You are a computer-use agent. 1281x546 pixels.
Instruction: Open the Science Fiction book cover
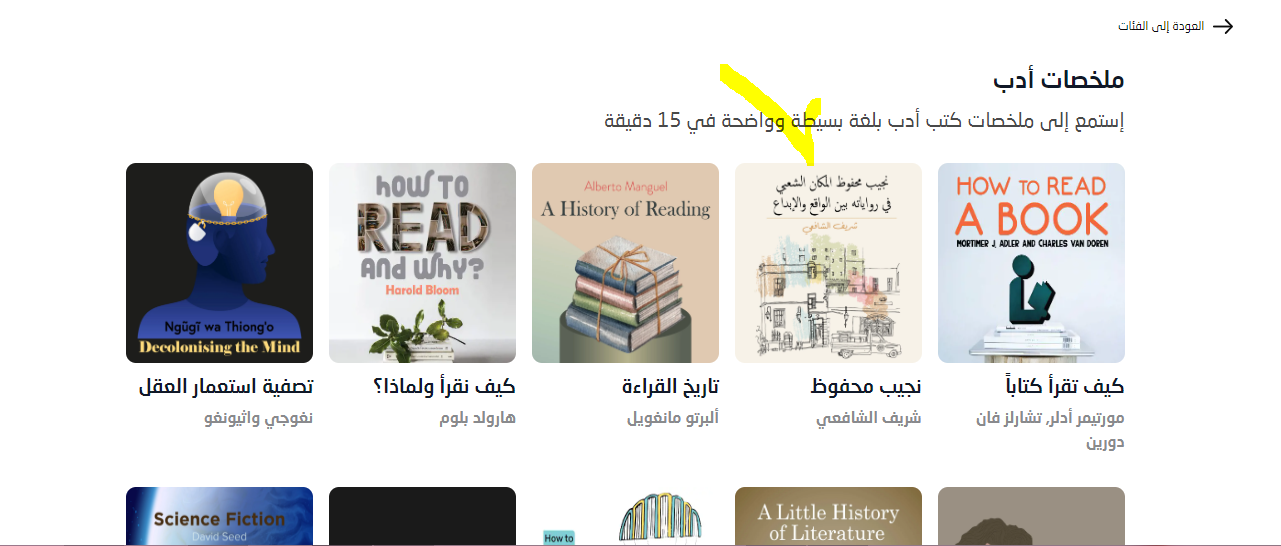click(x=219, y=516)
